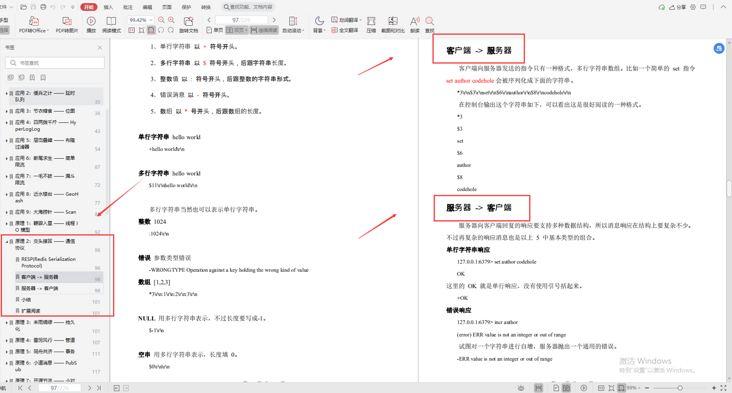Viewport: 732px width, 393px height.
Task: Click the fullscreen icon at the bottom right
Action: click(x=724, y=388)
